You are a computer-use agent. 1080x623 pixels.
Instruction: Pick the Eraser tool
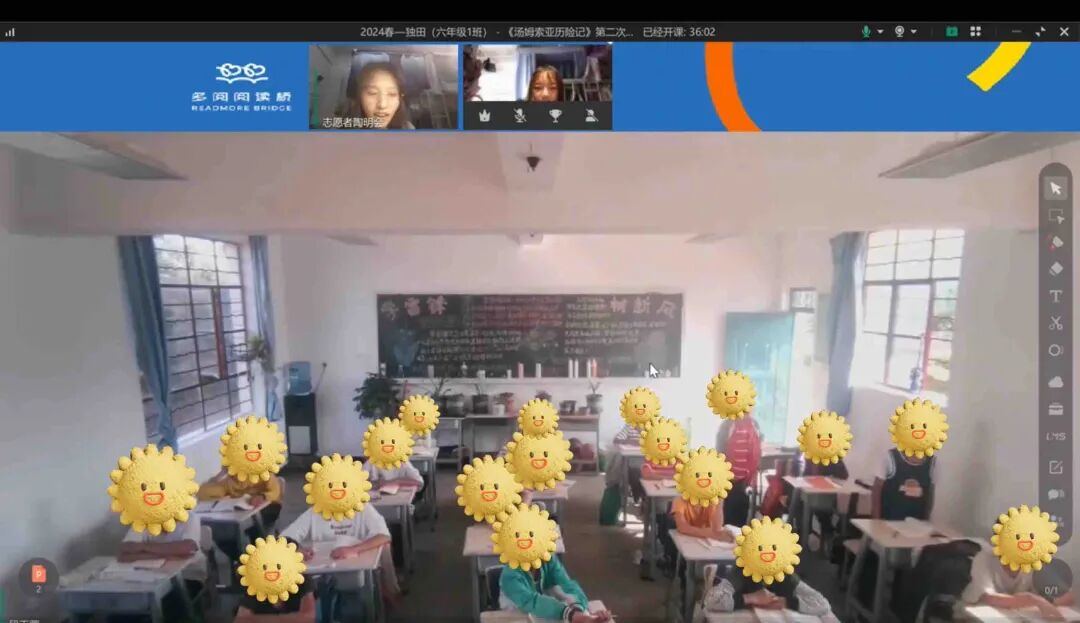point(1055,268)
